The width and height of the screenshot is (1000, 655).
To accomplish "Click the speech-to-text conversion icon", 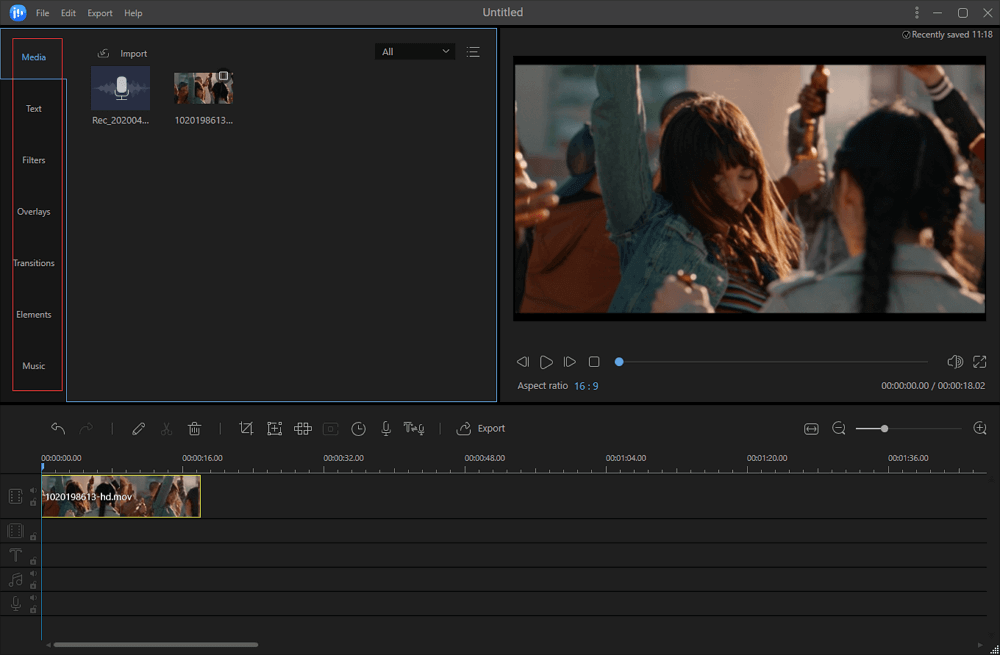I will click(x=414, y=428).
